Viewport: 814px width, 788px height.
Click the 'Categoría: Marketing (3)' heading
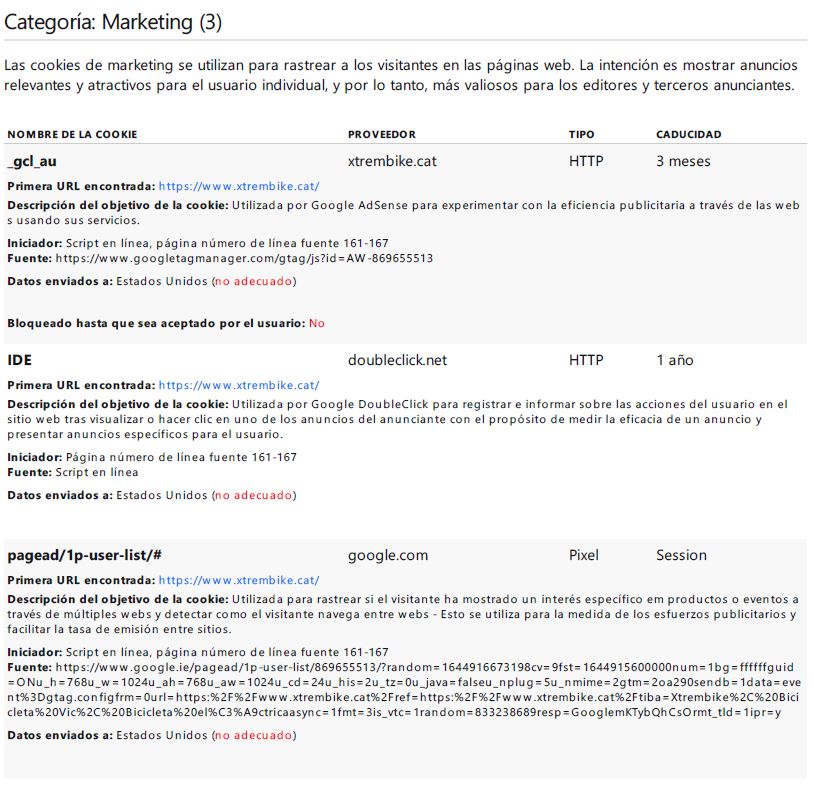[112, 21]
